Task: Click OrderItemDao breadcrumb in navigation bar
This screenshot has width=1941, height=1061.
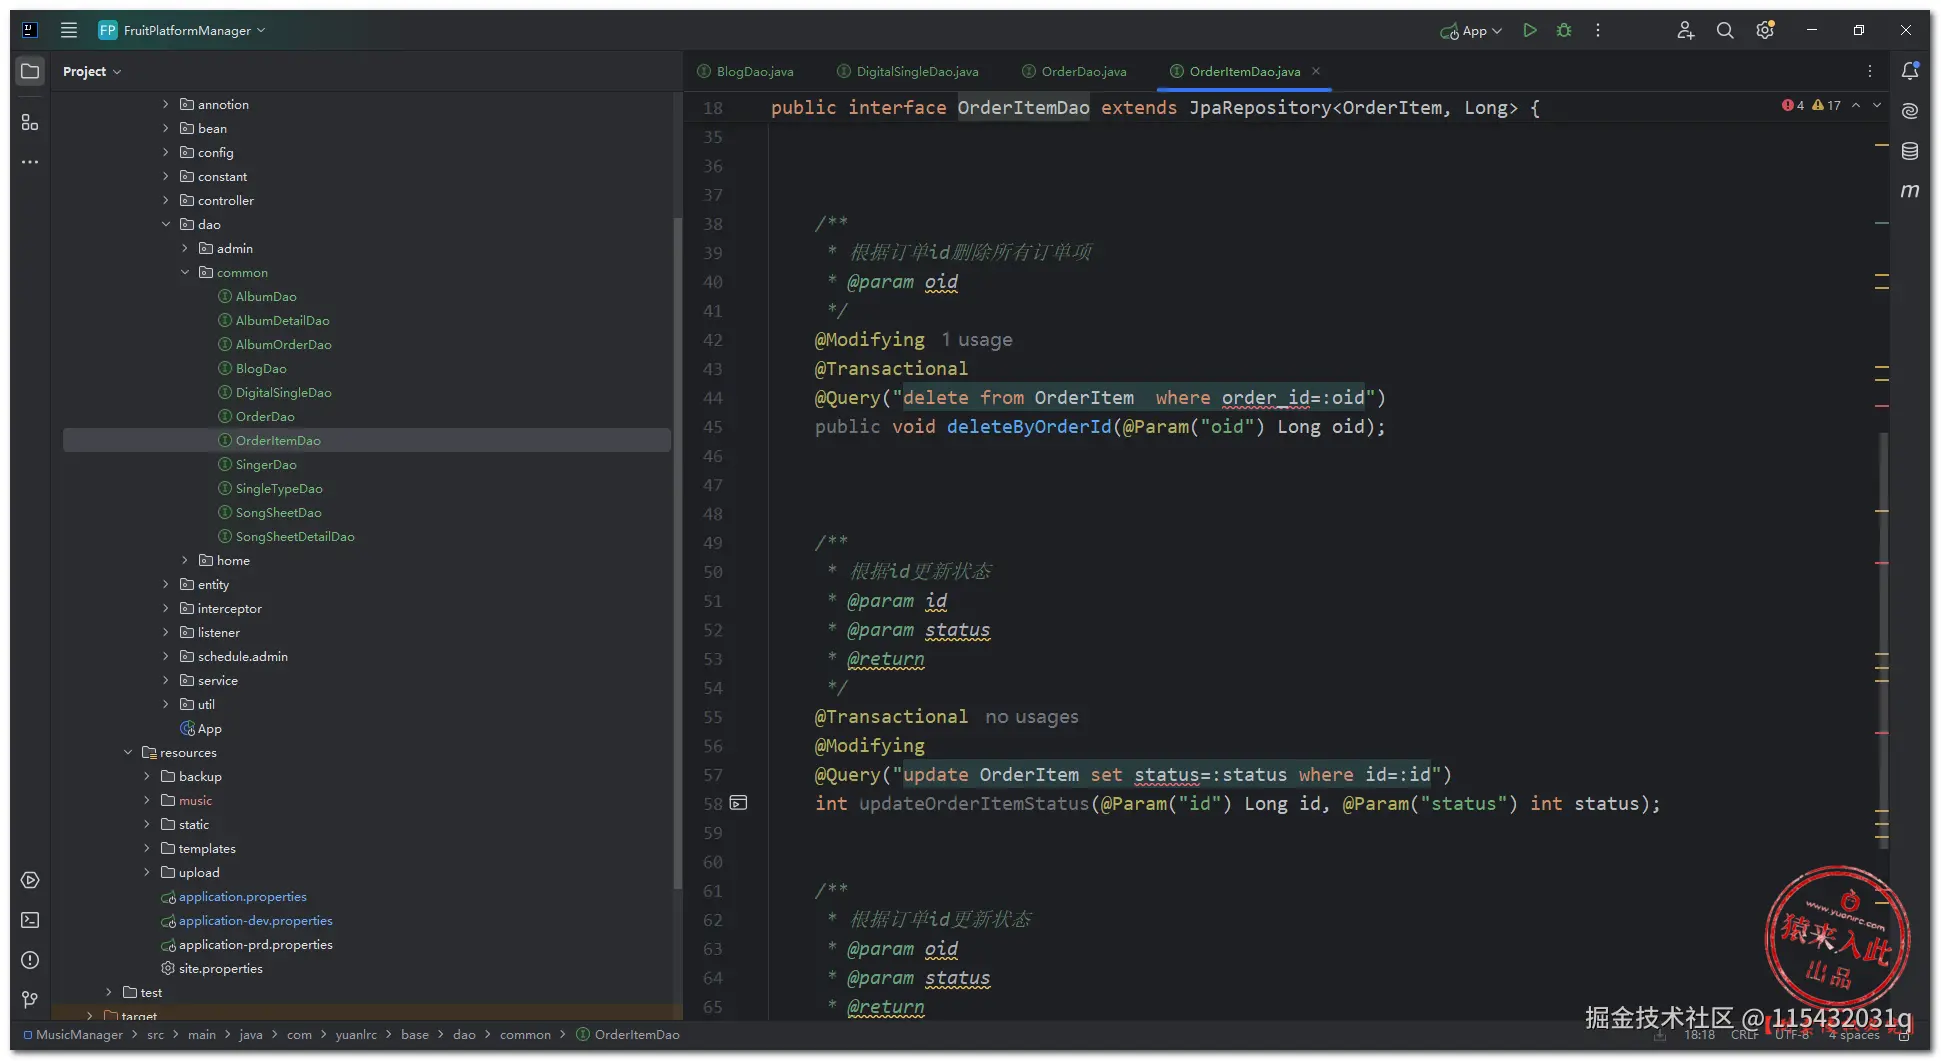Action: [x=628, y=1034]
